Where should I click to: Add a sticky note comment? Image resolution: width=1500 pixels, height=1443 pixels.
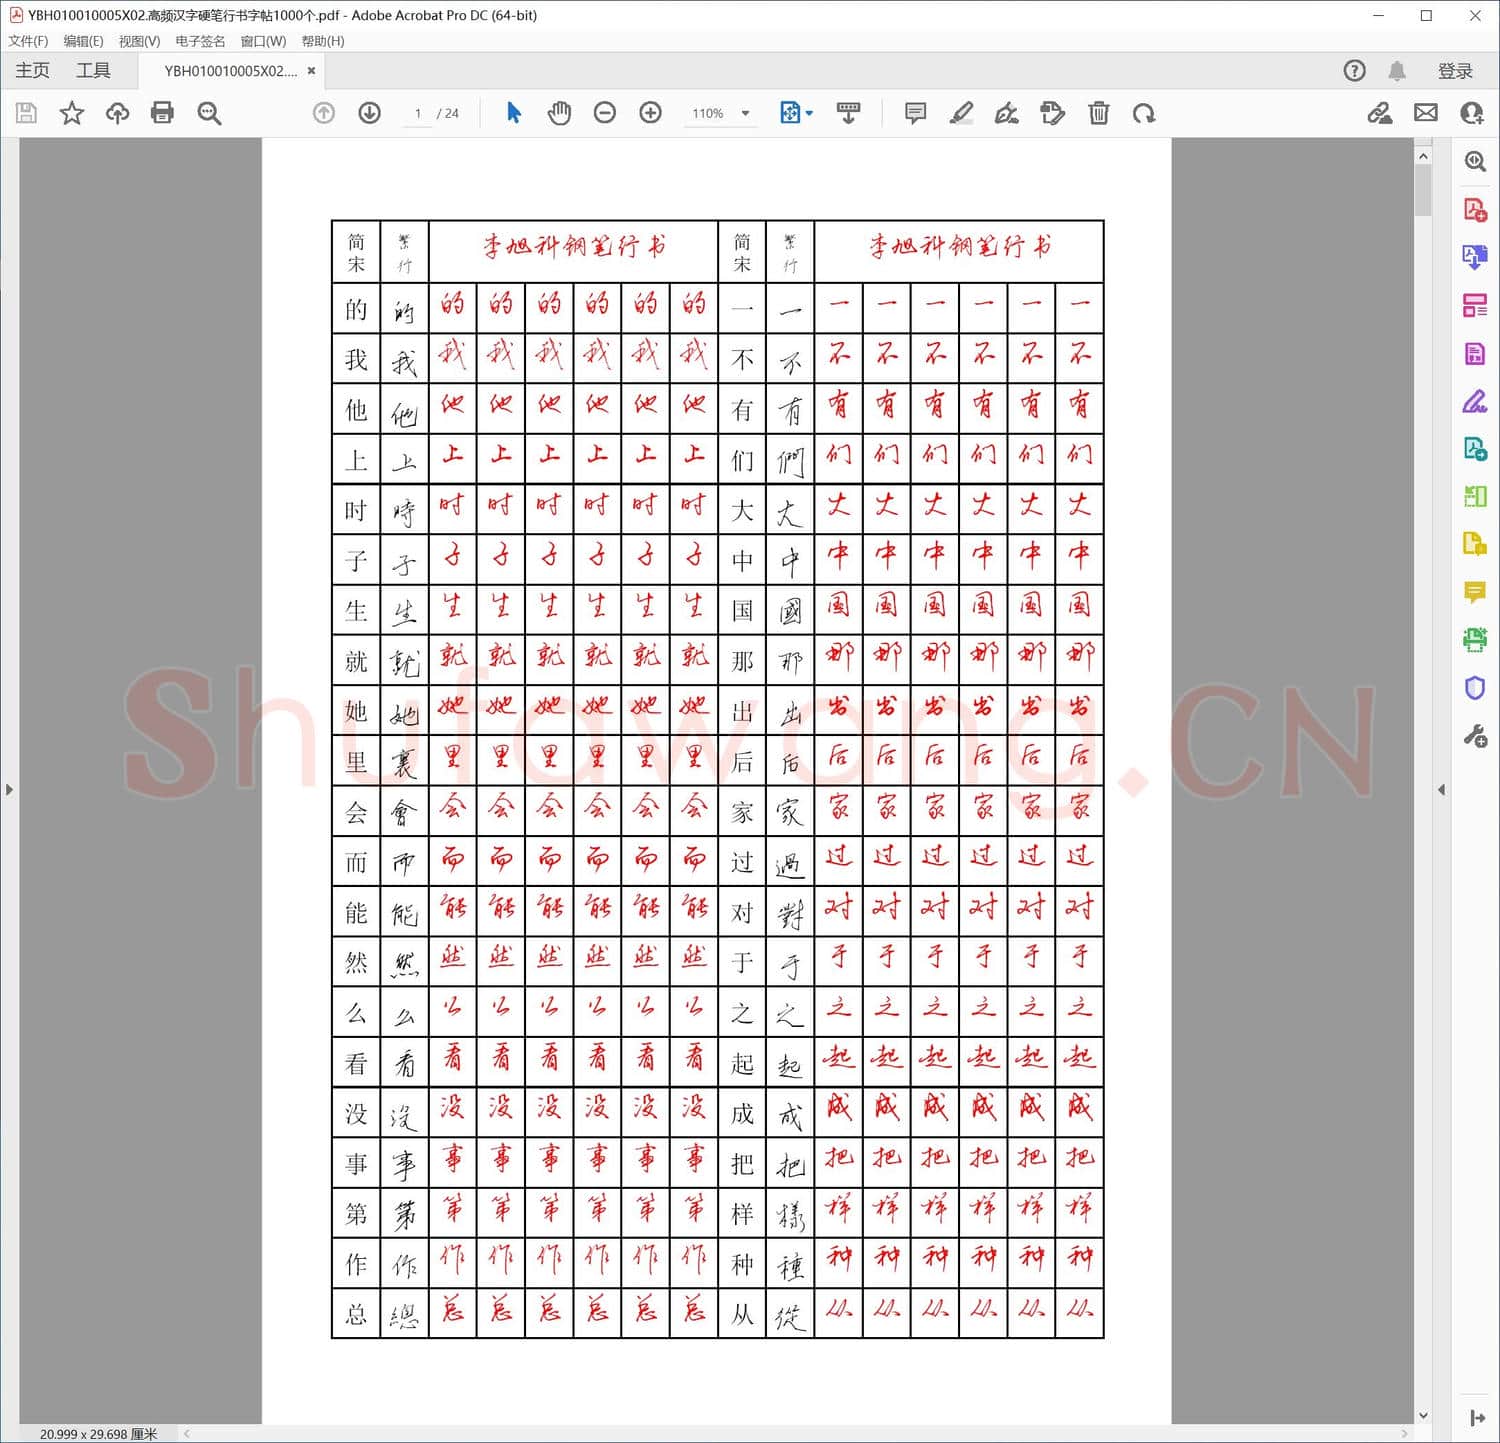(x=915, y=113)
